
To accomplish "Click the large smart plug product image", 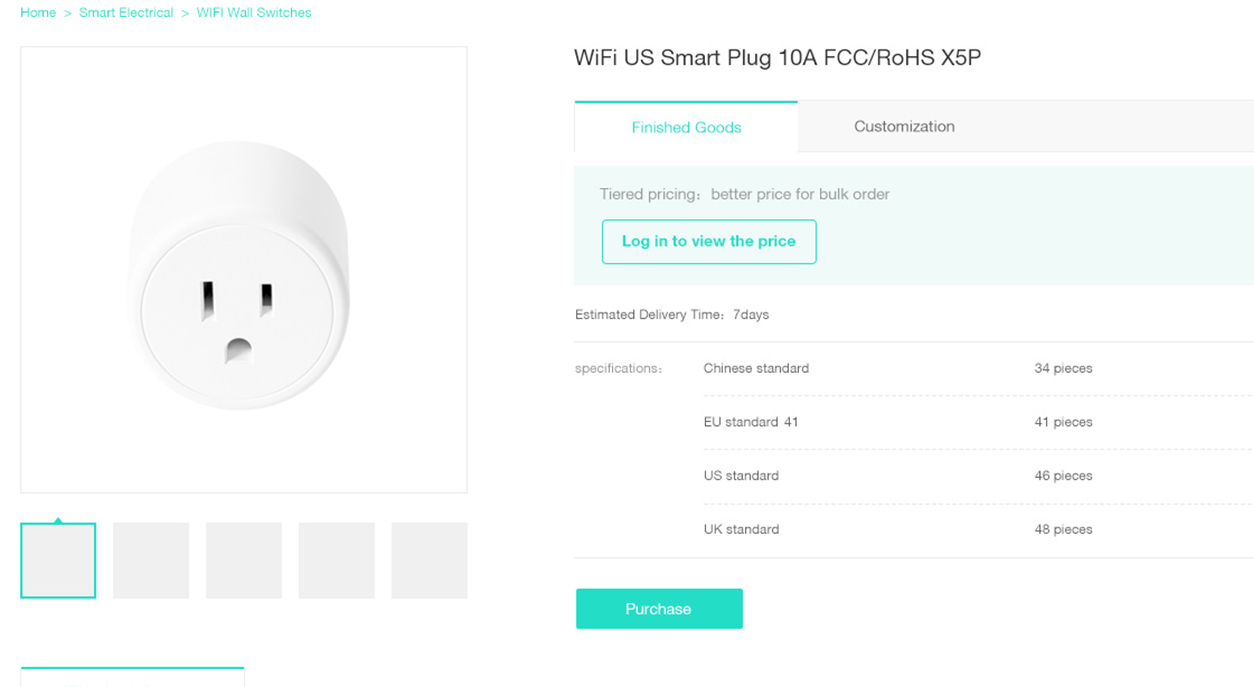I will click(244, 270).
